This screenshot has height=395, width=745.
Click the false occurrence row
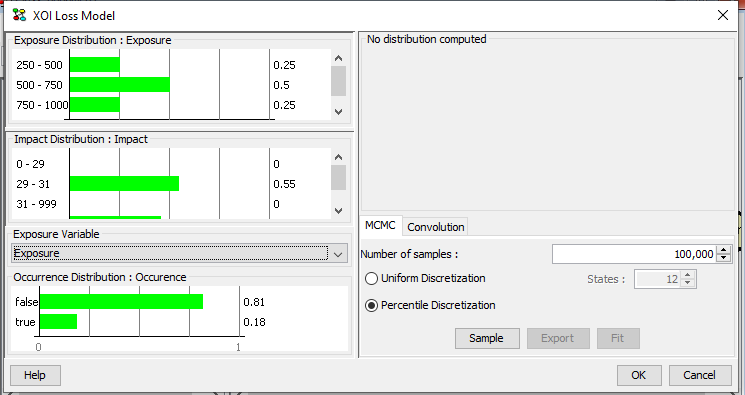pos(180,302)
